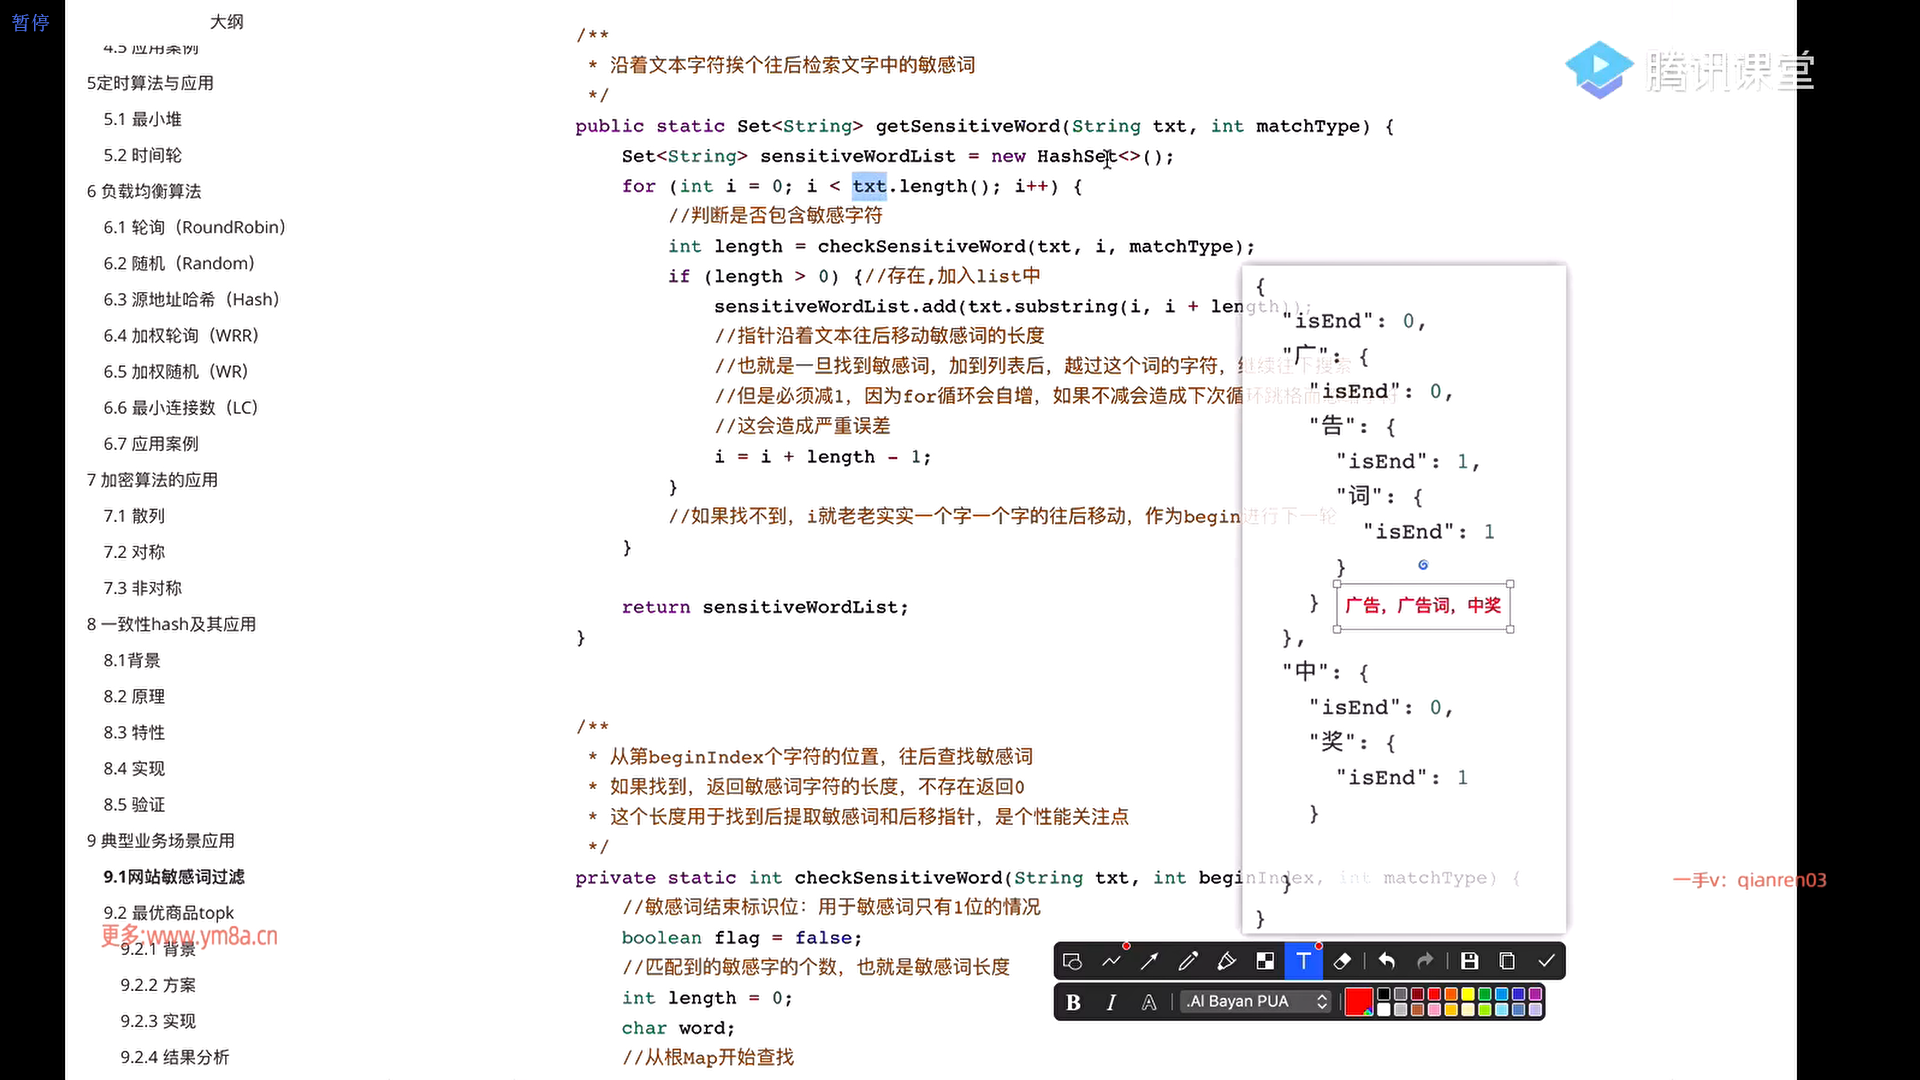Pick the yellow color swatch
The image size is (1920, 1080).
[1467, 994]
